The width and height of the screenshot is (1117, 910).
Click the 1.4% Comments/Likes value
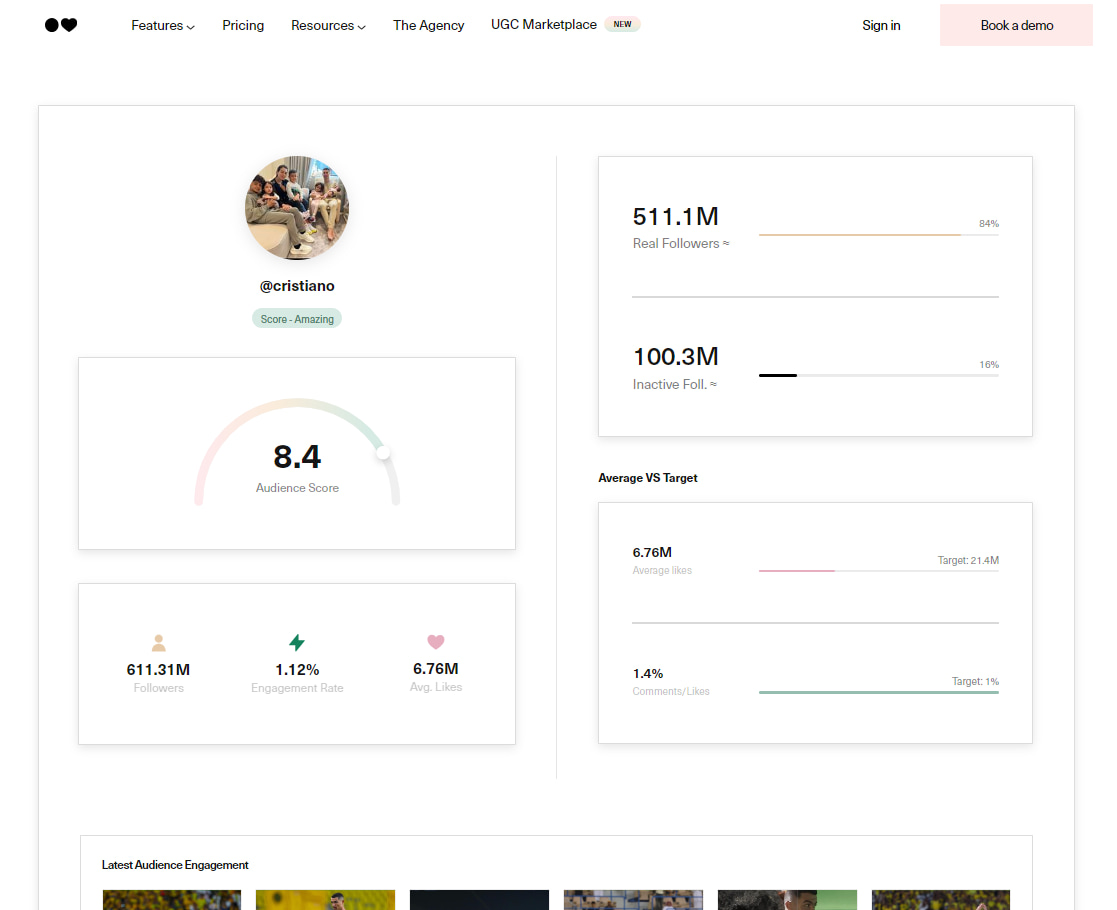648,673
